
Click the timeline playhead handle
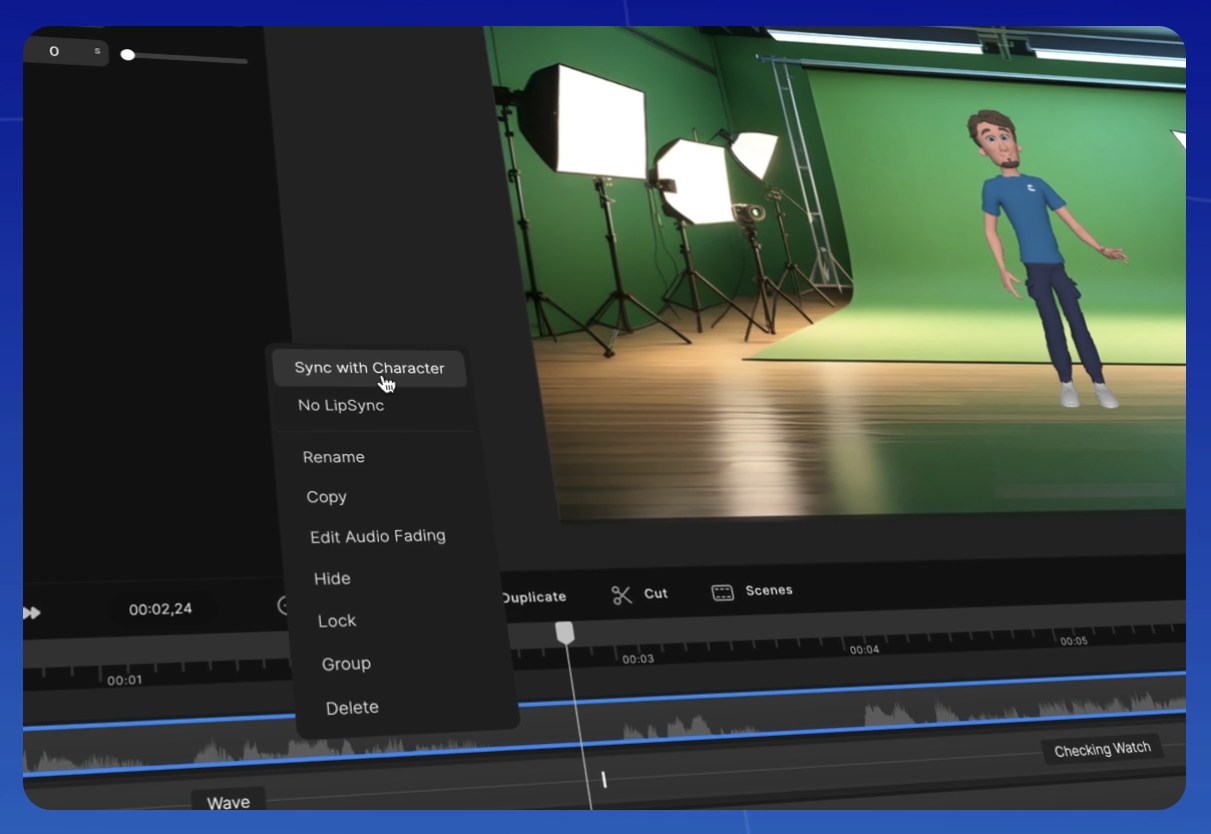tap(565, 632)
